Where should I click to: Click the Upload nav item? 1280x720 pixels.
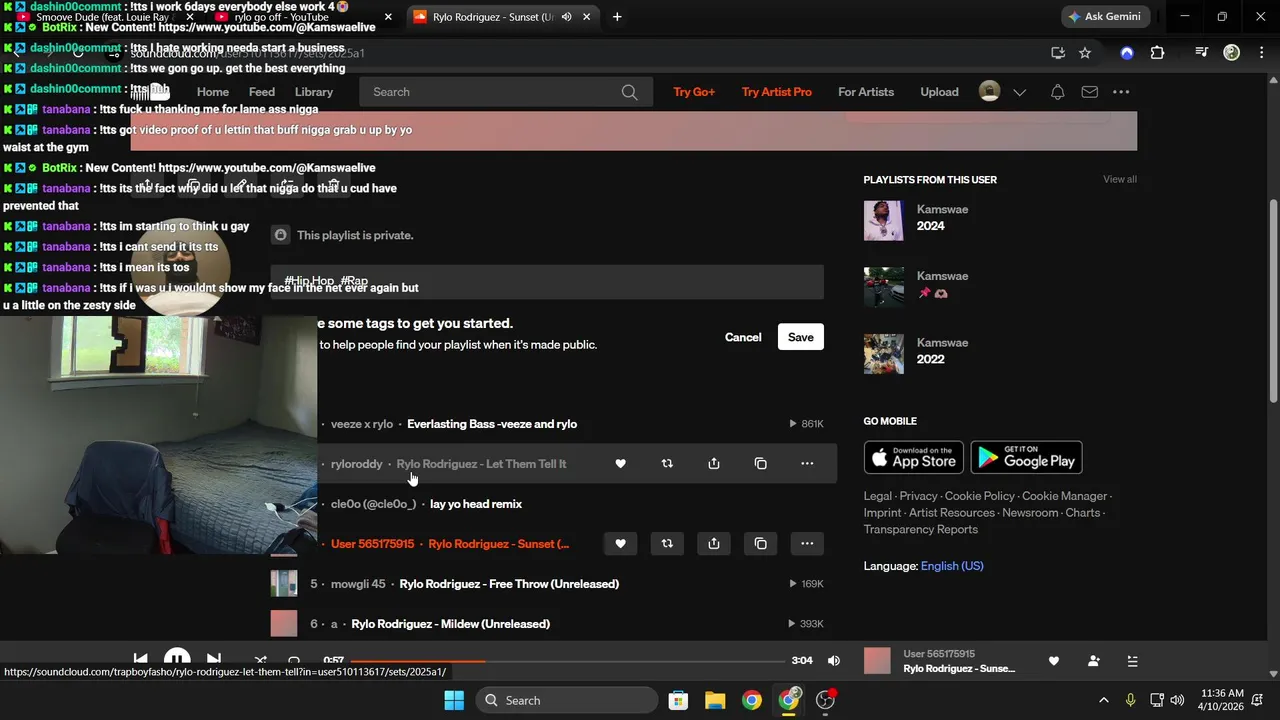[x=939, y=92]
